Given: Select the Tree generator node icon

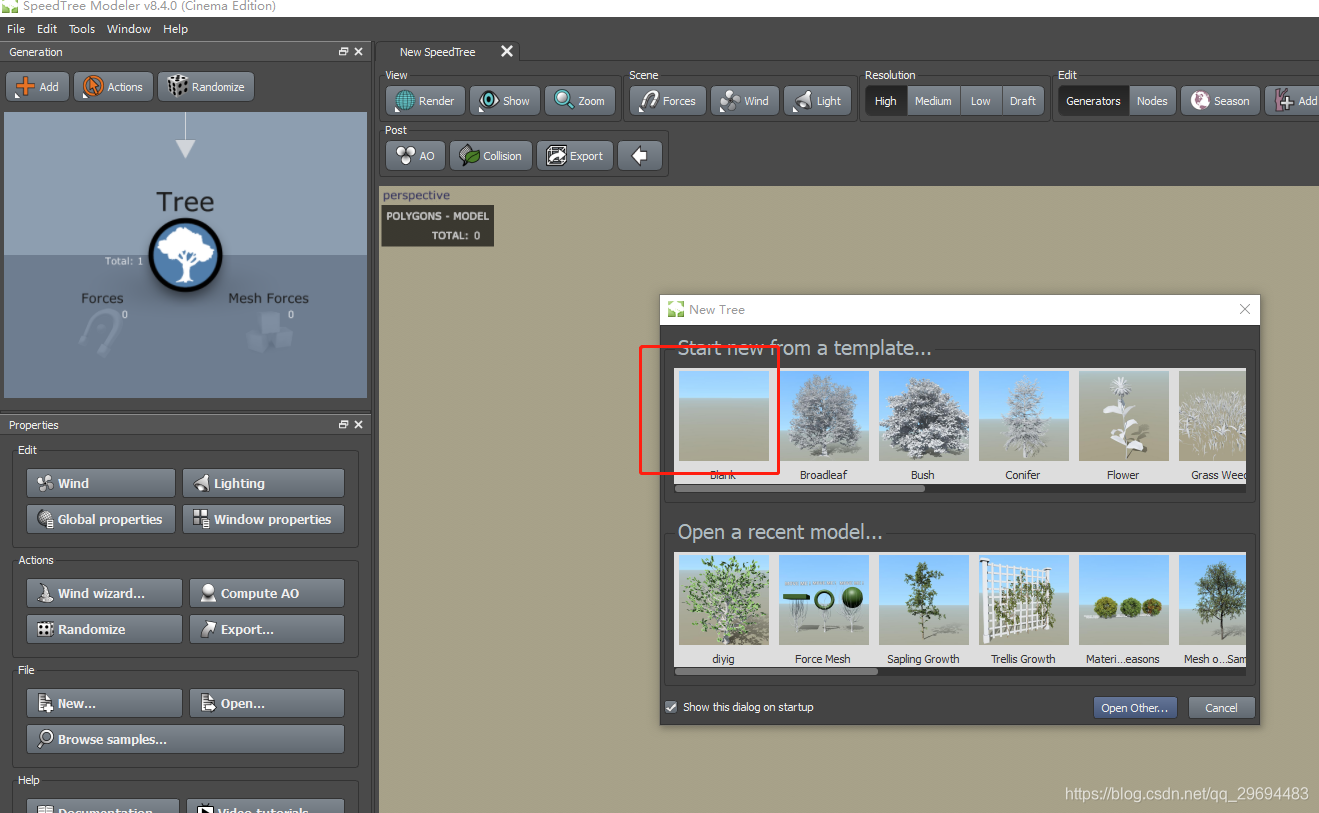Looking at the screenshot, I should (x=185, y=256).
